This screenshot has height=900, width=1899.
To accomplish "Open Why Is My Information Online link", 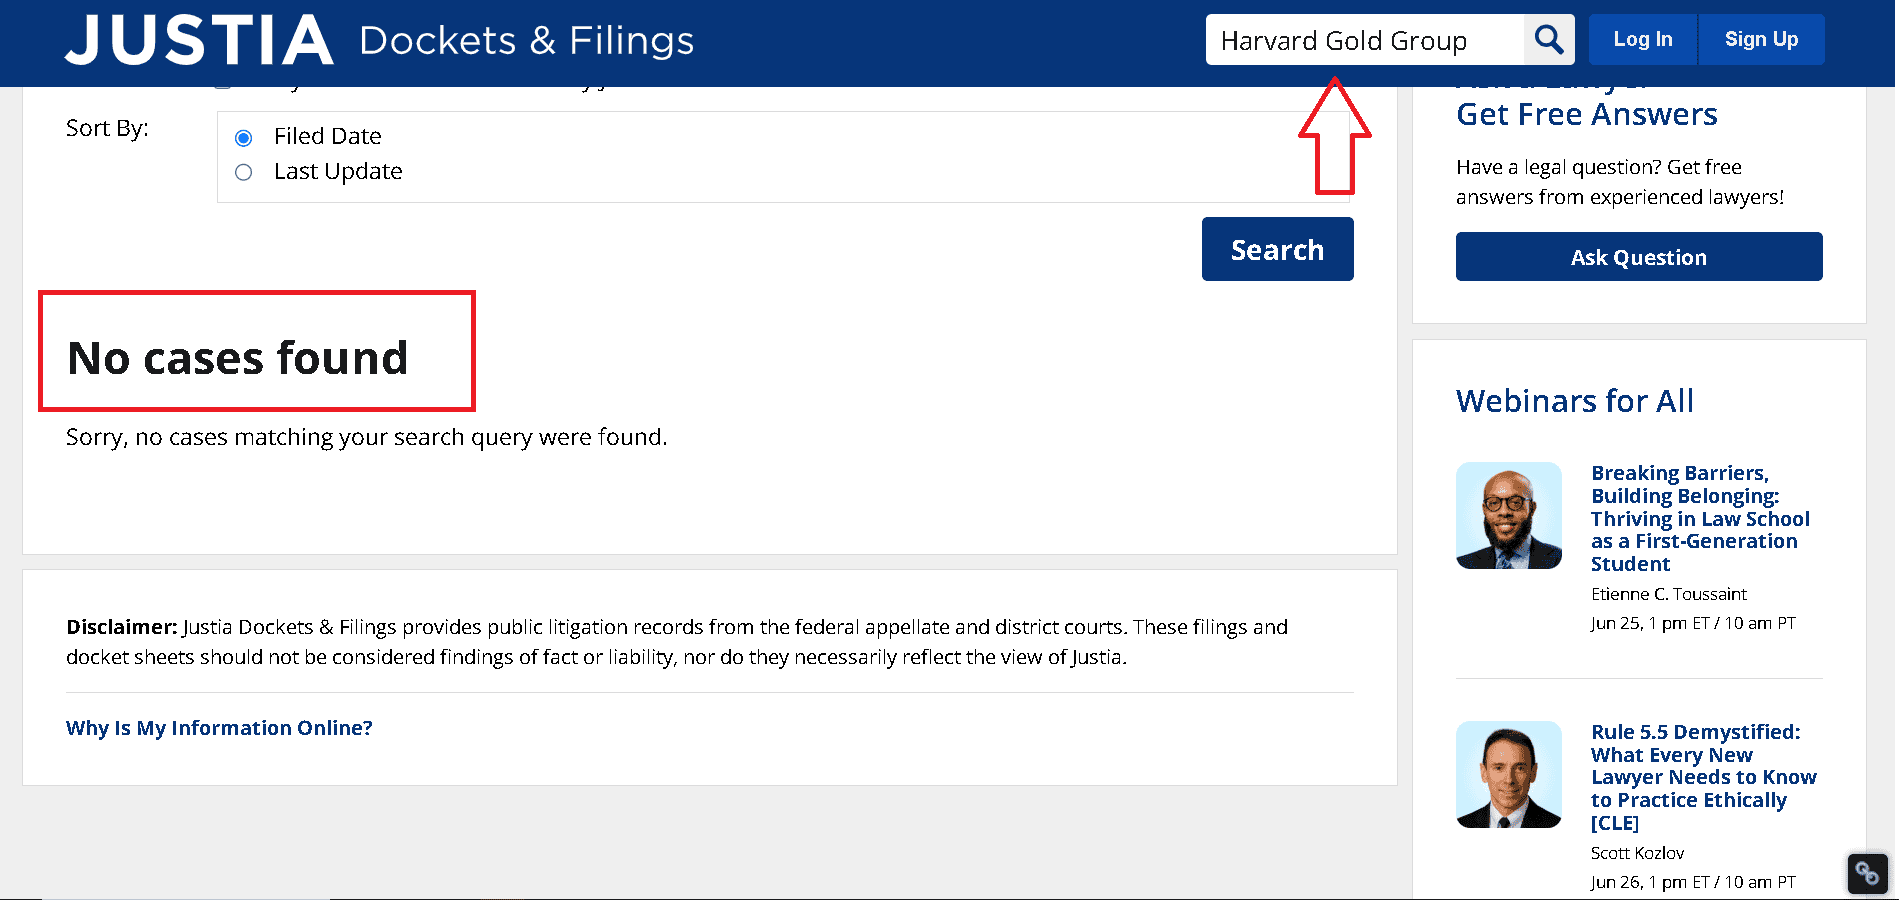I will 219,728.
